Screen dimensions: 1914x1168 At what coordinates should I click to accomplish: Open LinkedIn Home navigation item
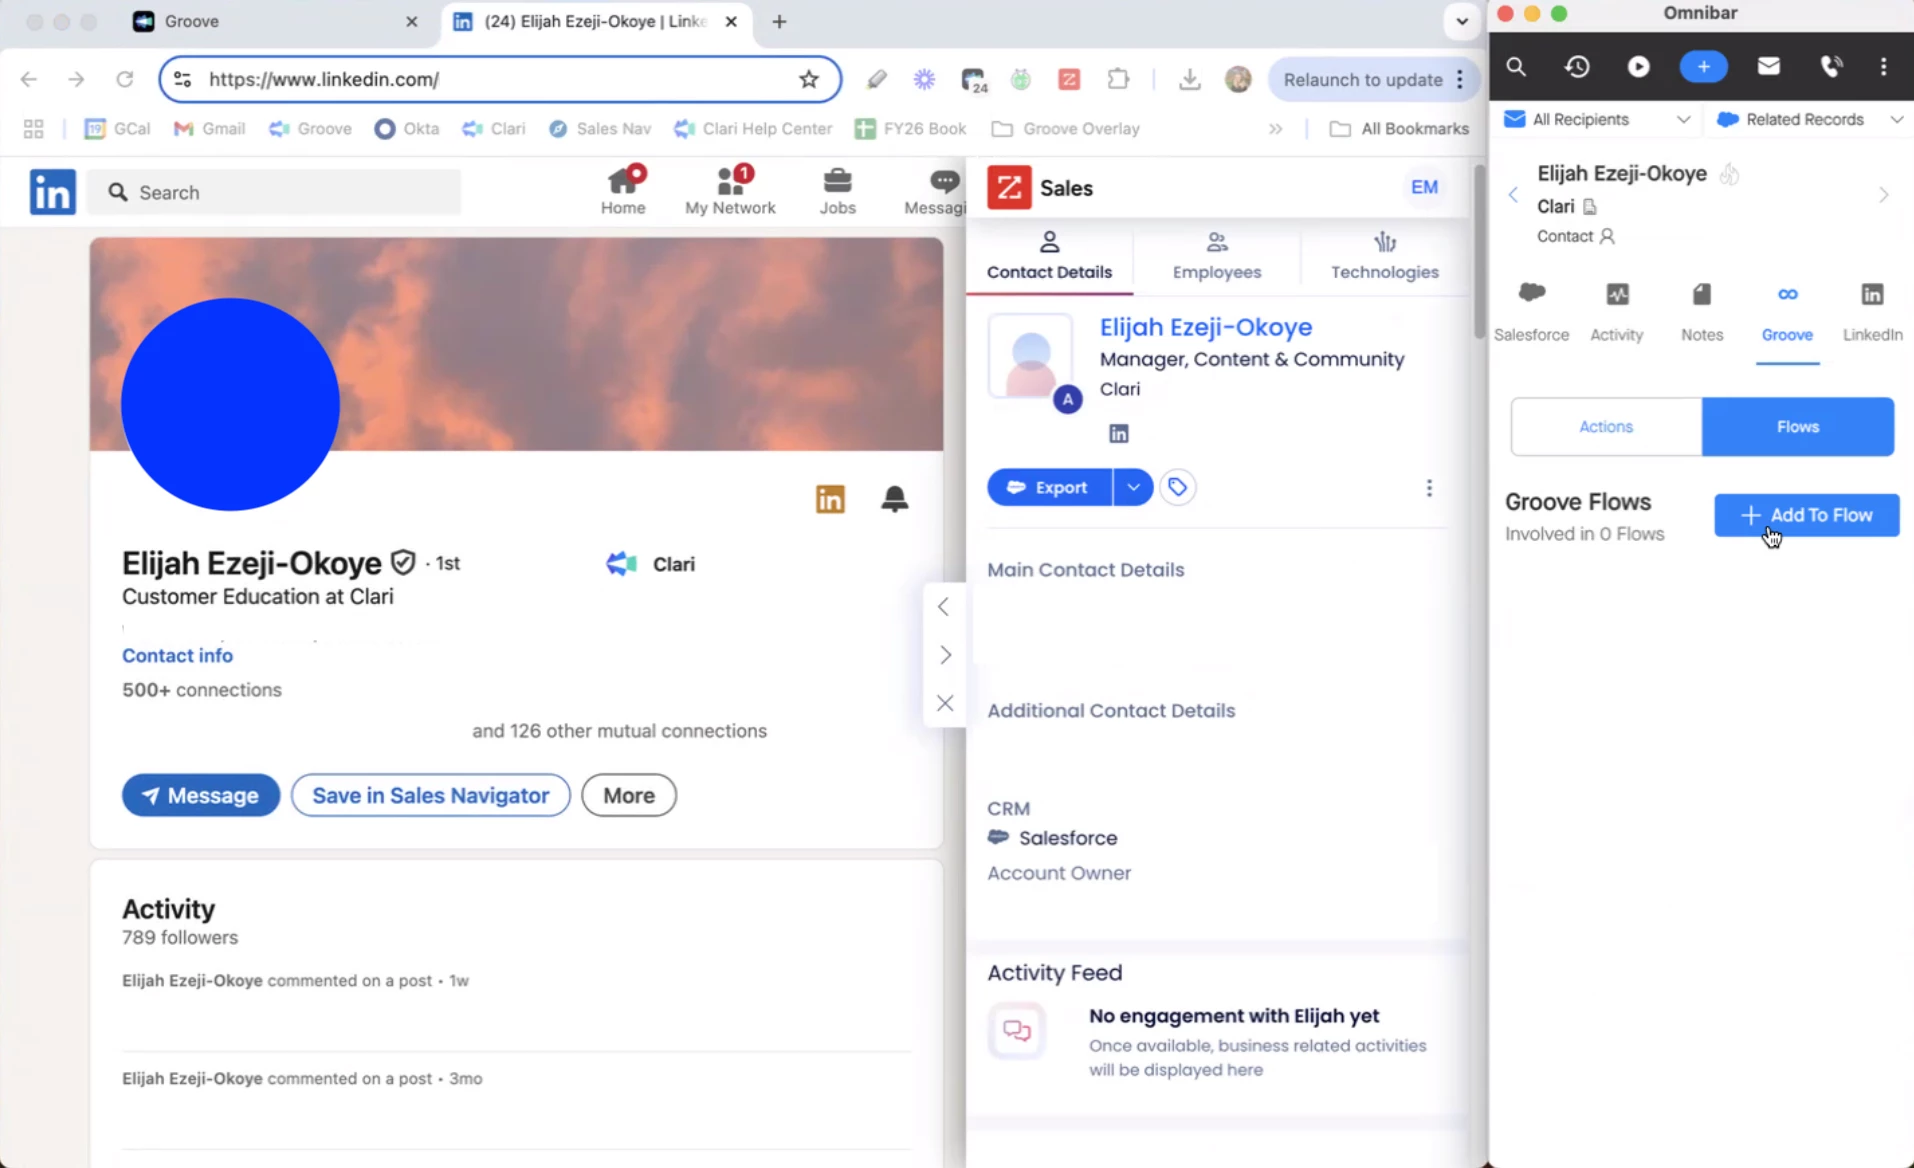[x=623, y=190]
